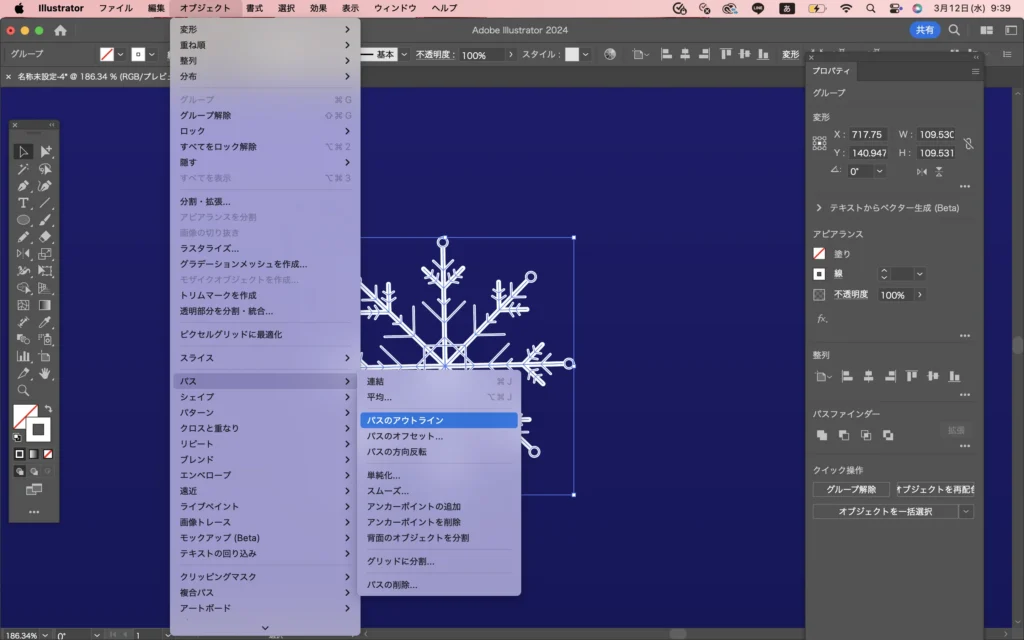Click the 共有 share button
Image resolution: width=1024 pixels, height=640 pixels.
(x=924, y=30)
